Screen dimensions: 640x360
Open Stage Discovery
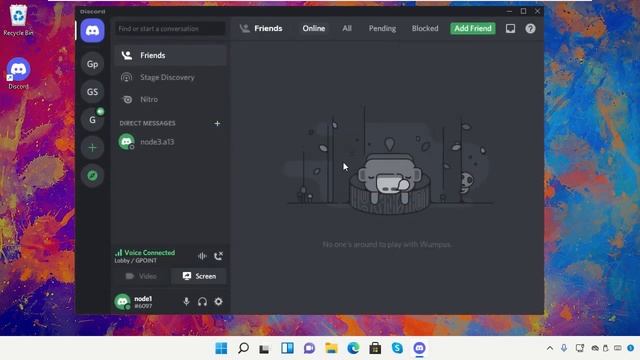pos(170,77)
